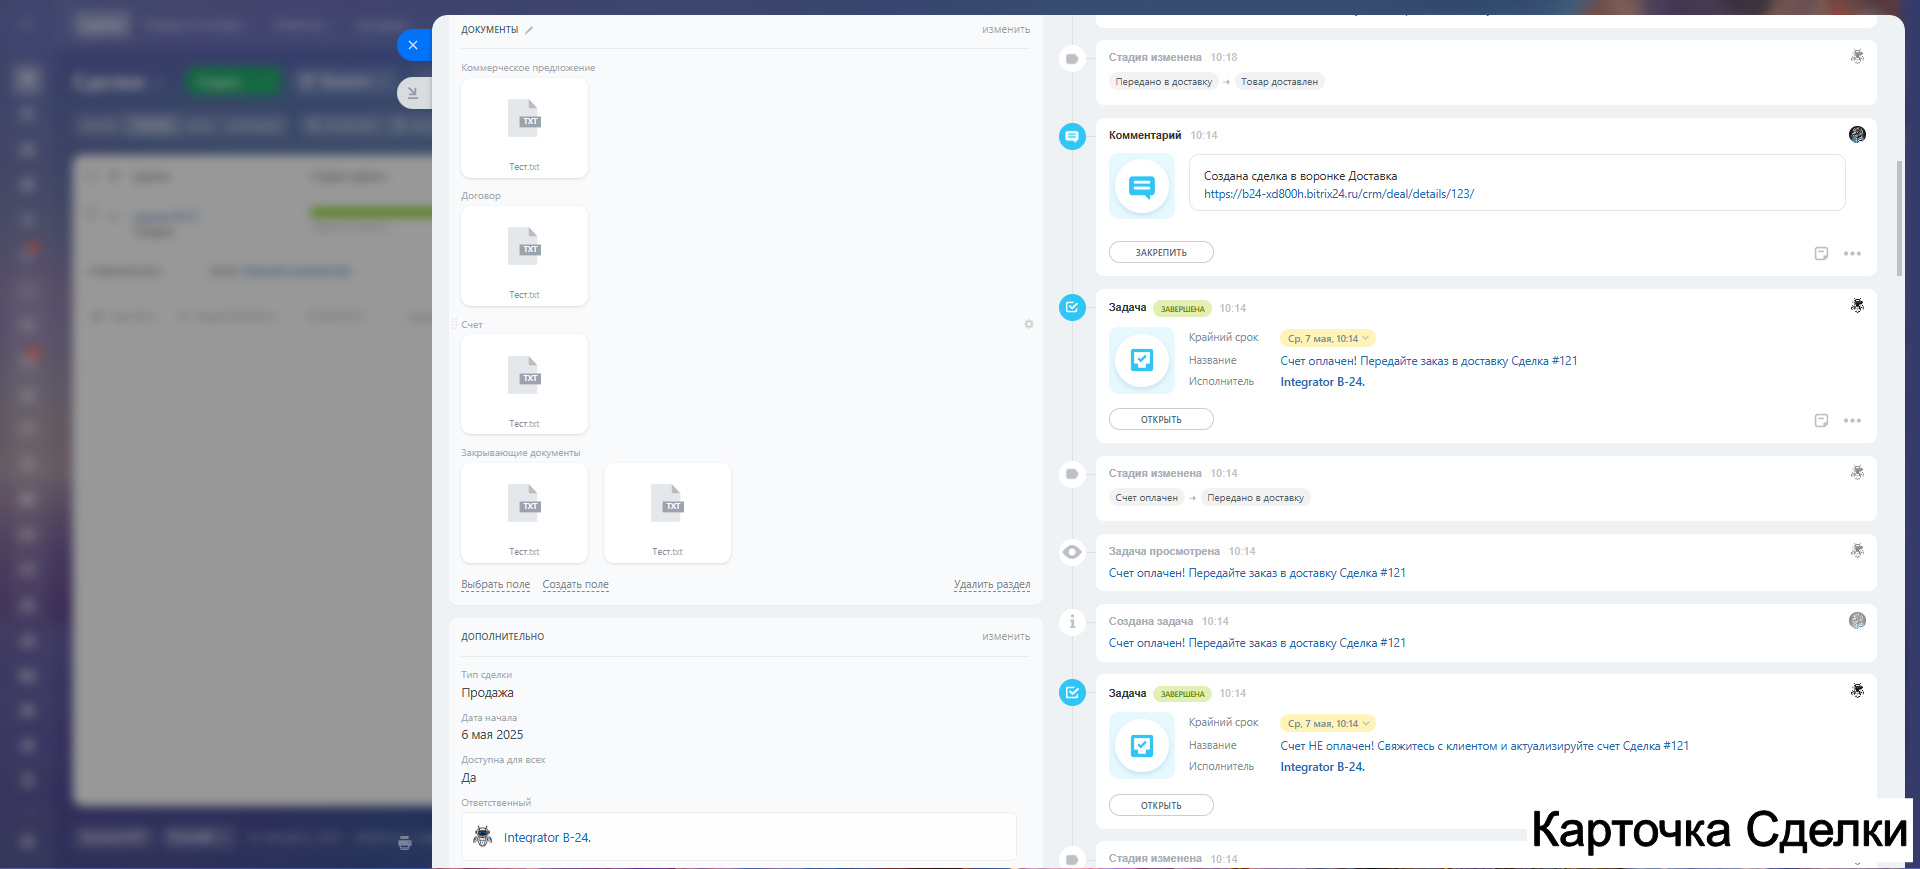This screenshot has height=869, width=1920.
Task: Open three-dots menu on the comment entry
Action: [1852, 254]
